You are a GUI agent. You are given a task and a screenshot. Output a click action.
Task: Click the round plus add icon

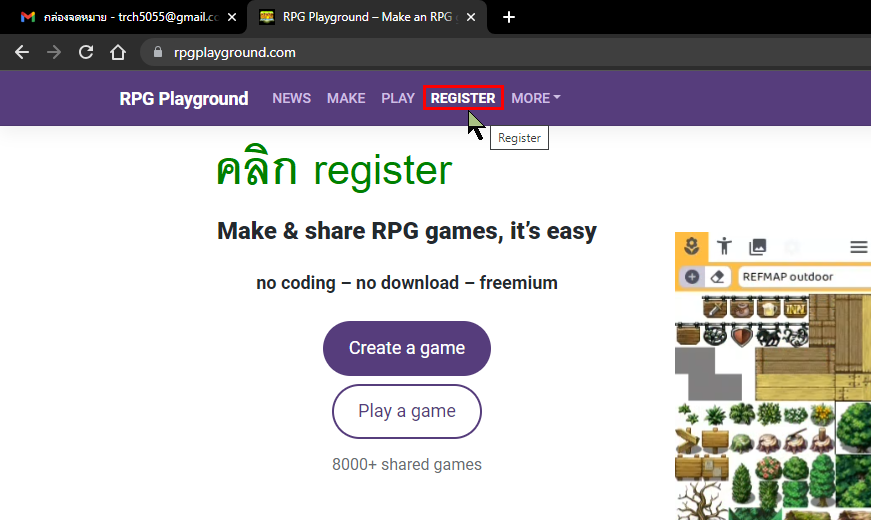[692, 277]
